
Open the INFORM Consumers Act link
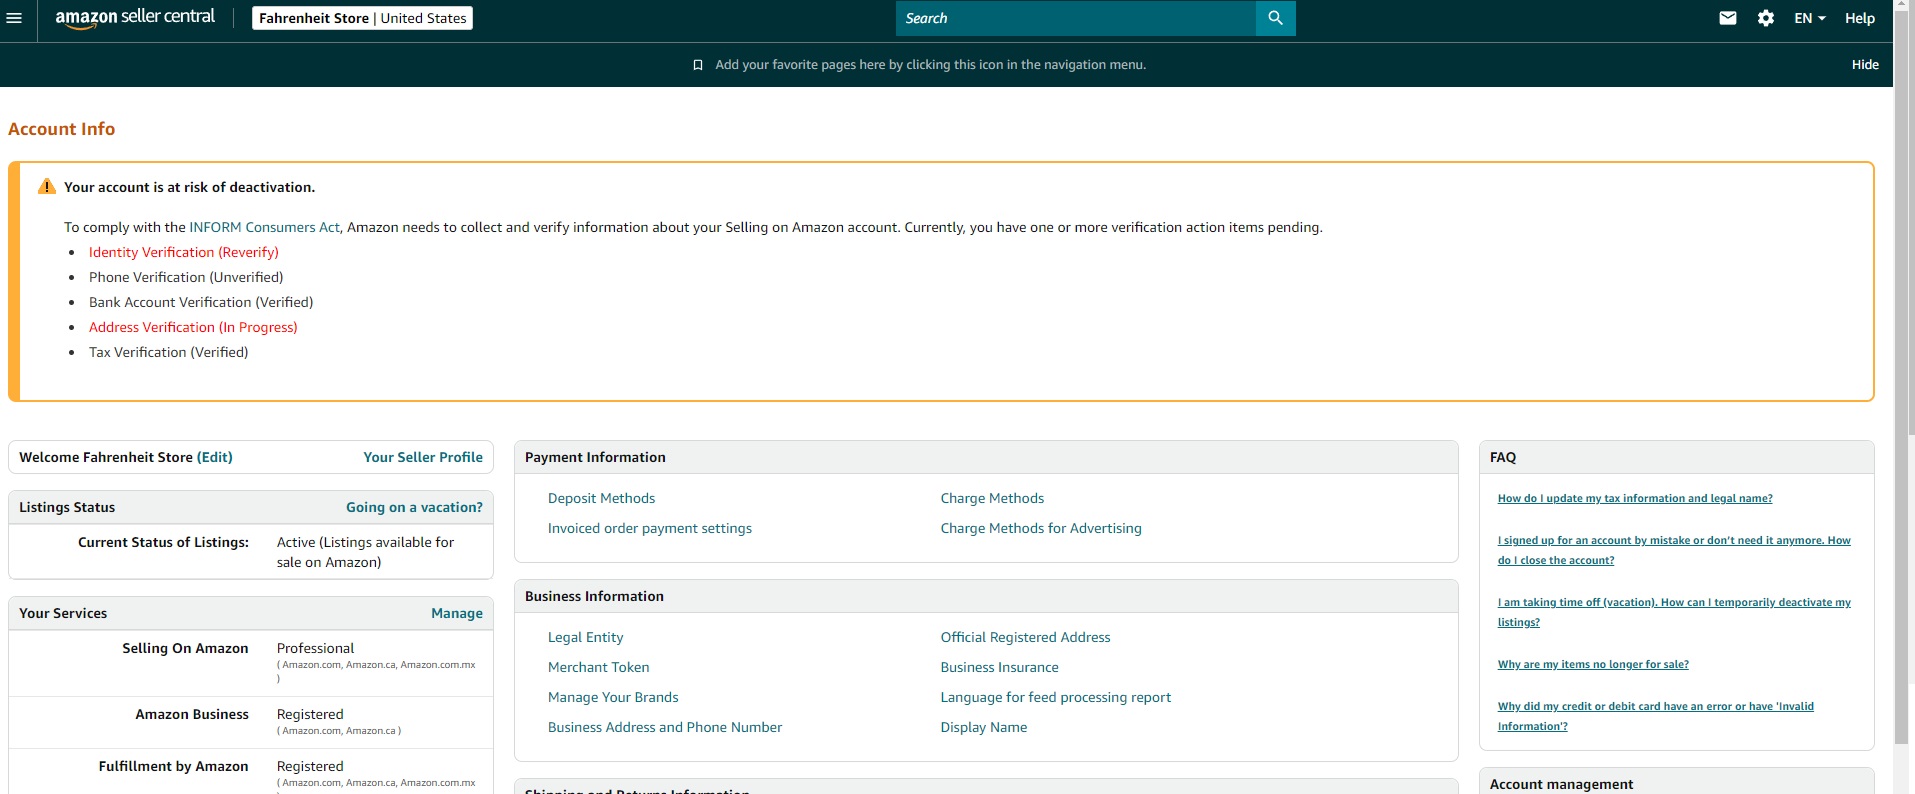[265, 227]
